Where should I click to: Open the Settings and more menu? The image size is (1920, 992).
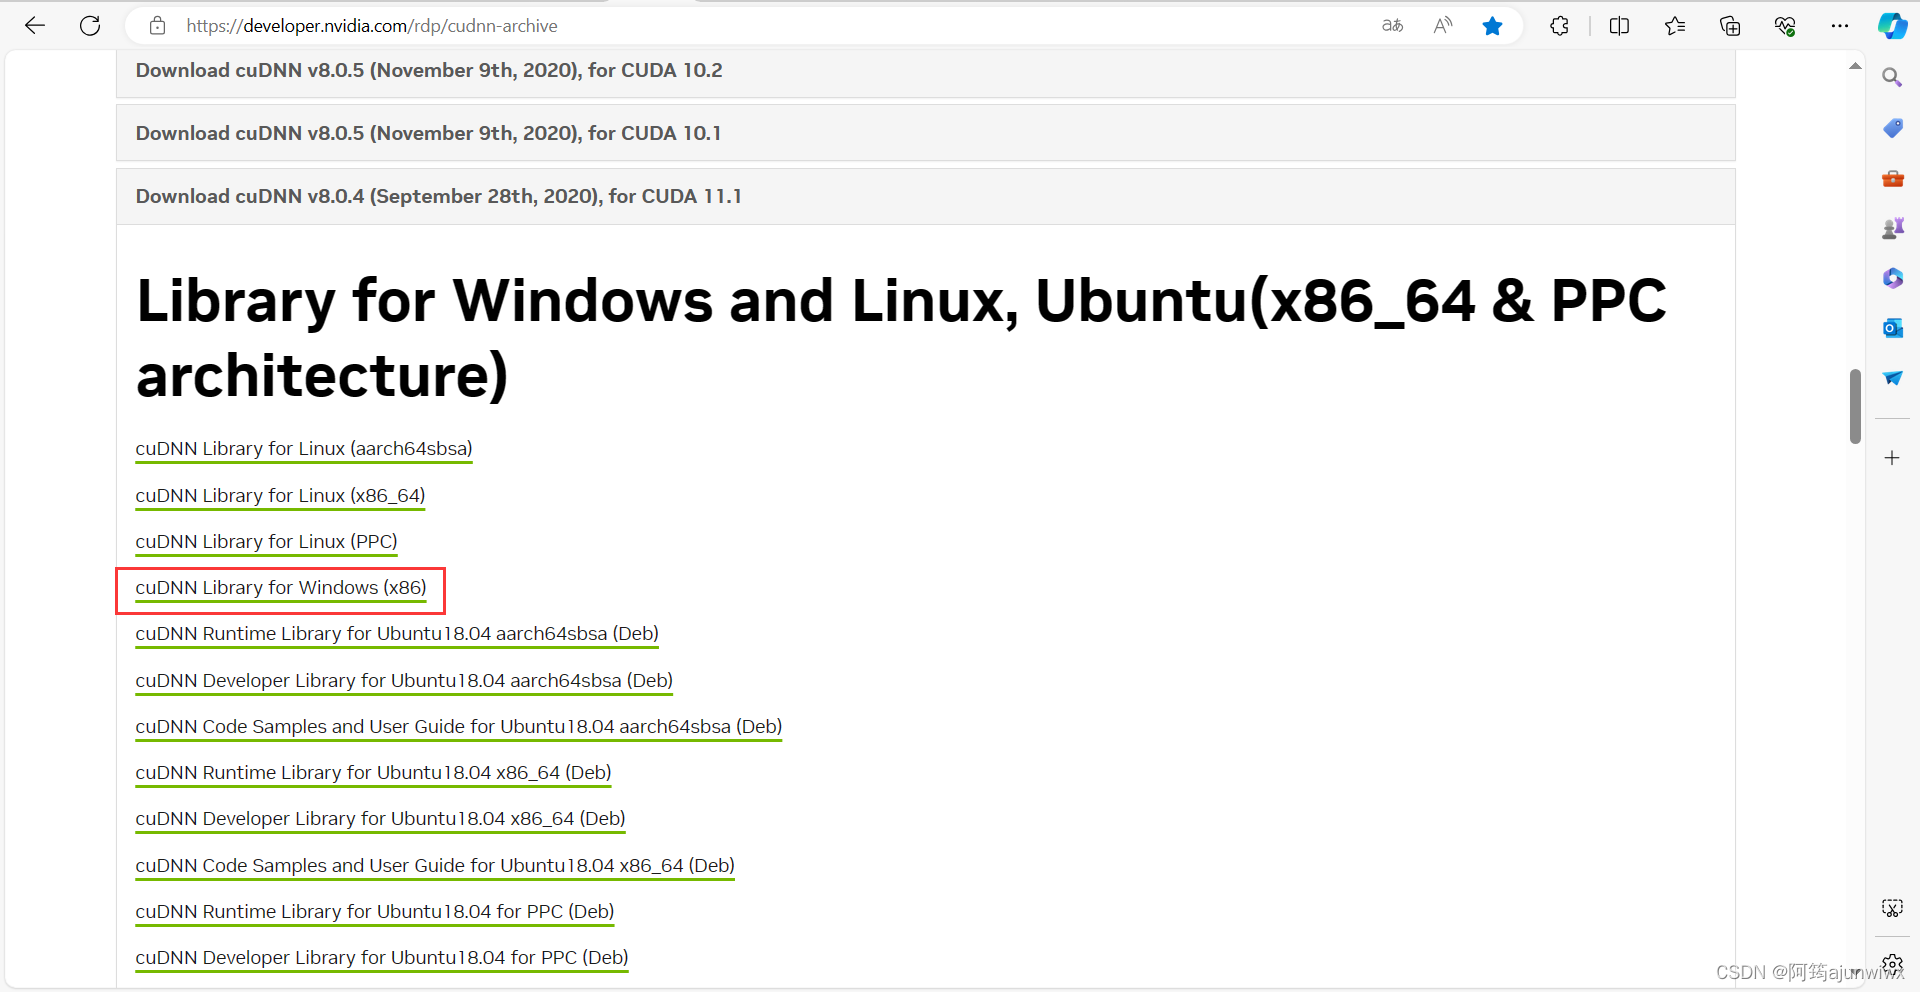tap(1840, 26)
